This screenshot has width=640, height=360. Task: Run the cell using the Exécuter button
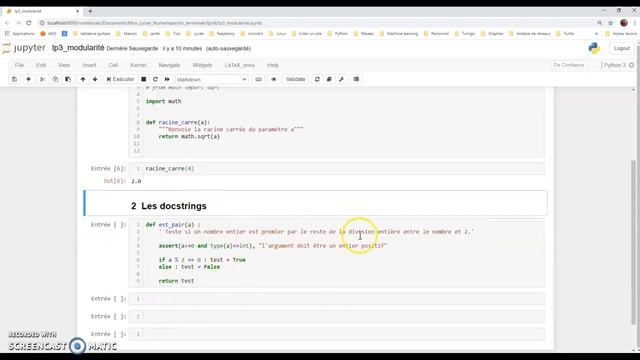coord(120,79)
